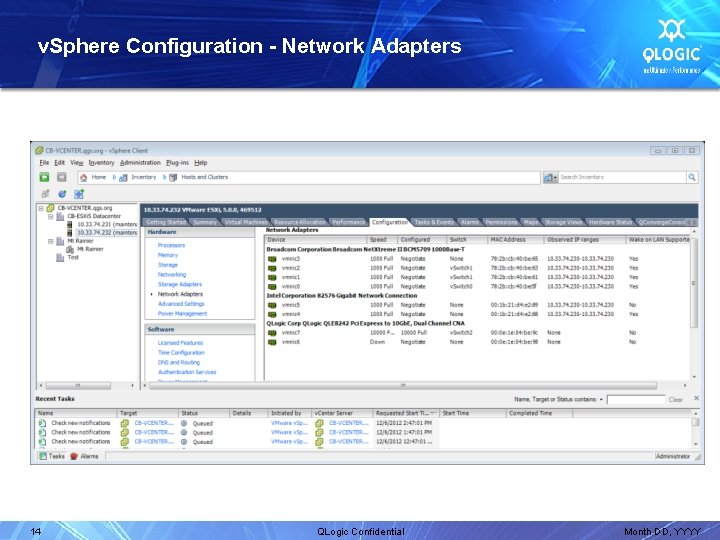
Task: Click the CB-VCENTER.qgs.org tree node icon
Action: point(51,208)
